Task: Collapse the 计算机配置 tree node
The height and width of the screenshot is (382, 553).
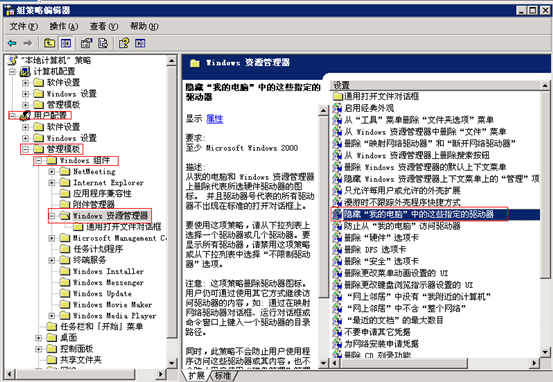Action: coord(12,72)
